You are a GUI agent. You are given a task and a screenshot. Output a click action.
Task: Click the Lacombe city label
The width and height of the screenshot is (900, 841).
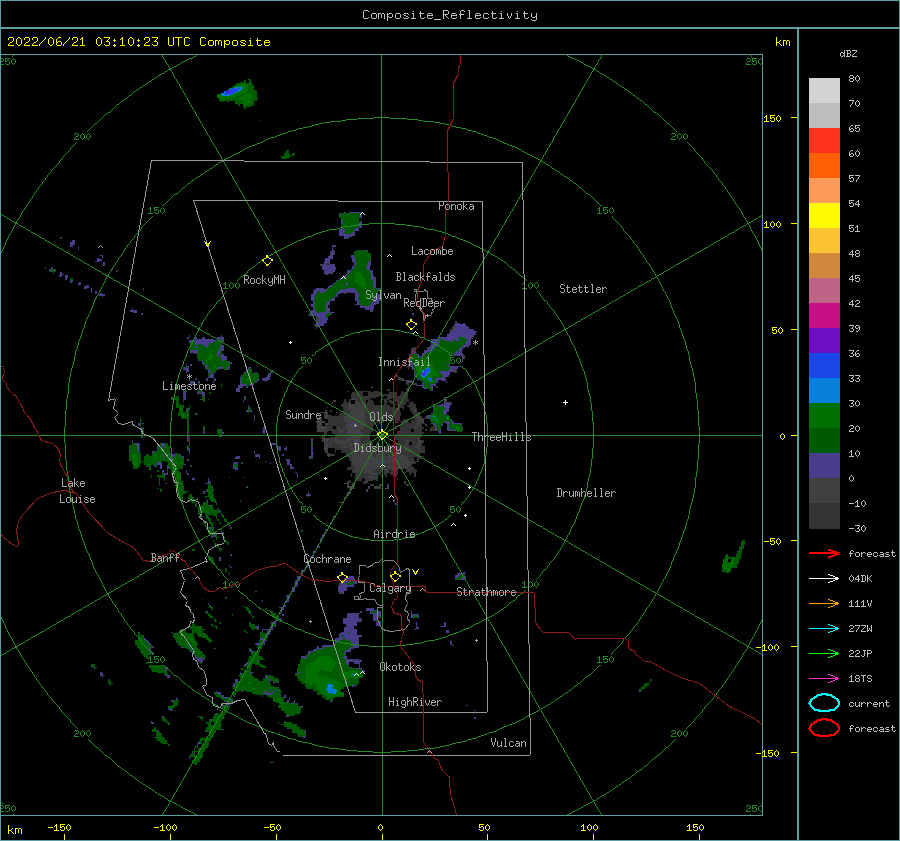coord(432,251)
